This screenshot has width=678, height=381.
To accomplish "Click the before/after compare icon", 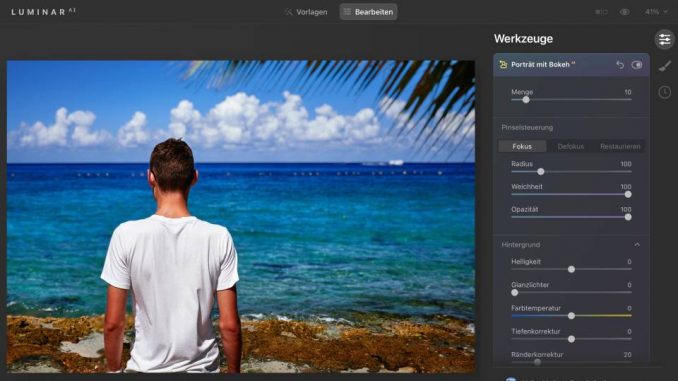I will (x=601, y=12).
